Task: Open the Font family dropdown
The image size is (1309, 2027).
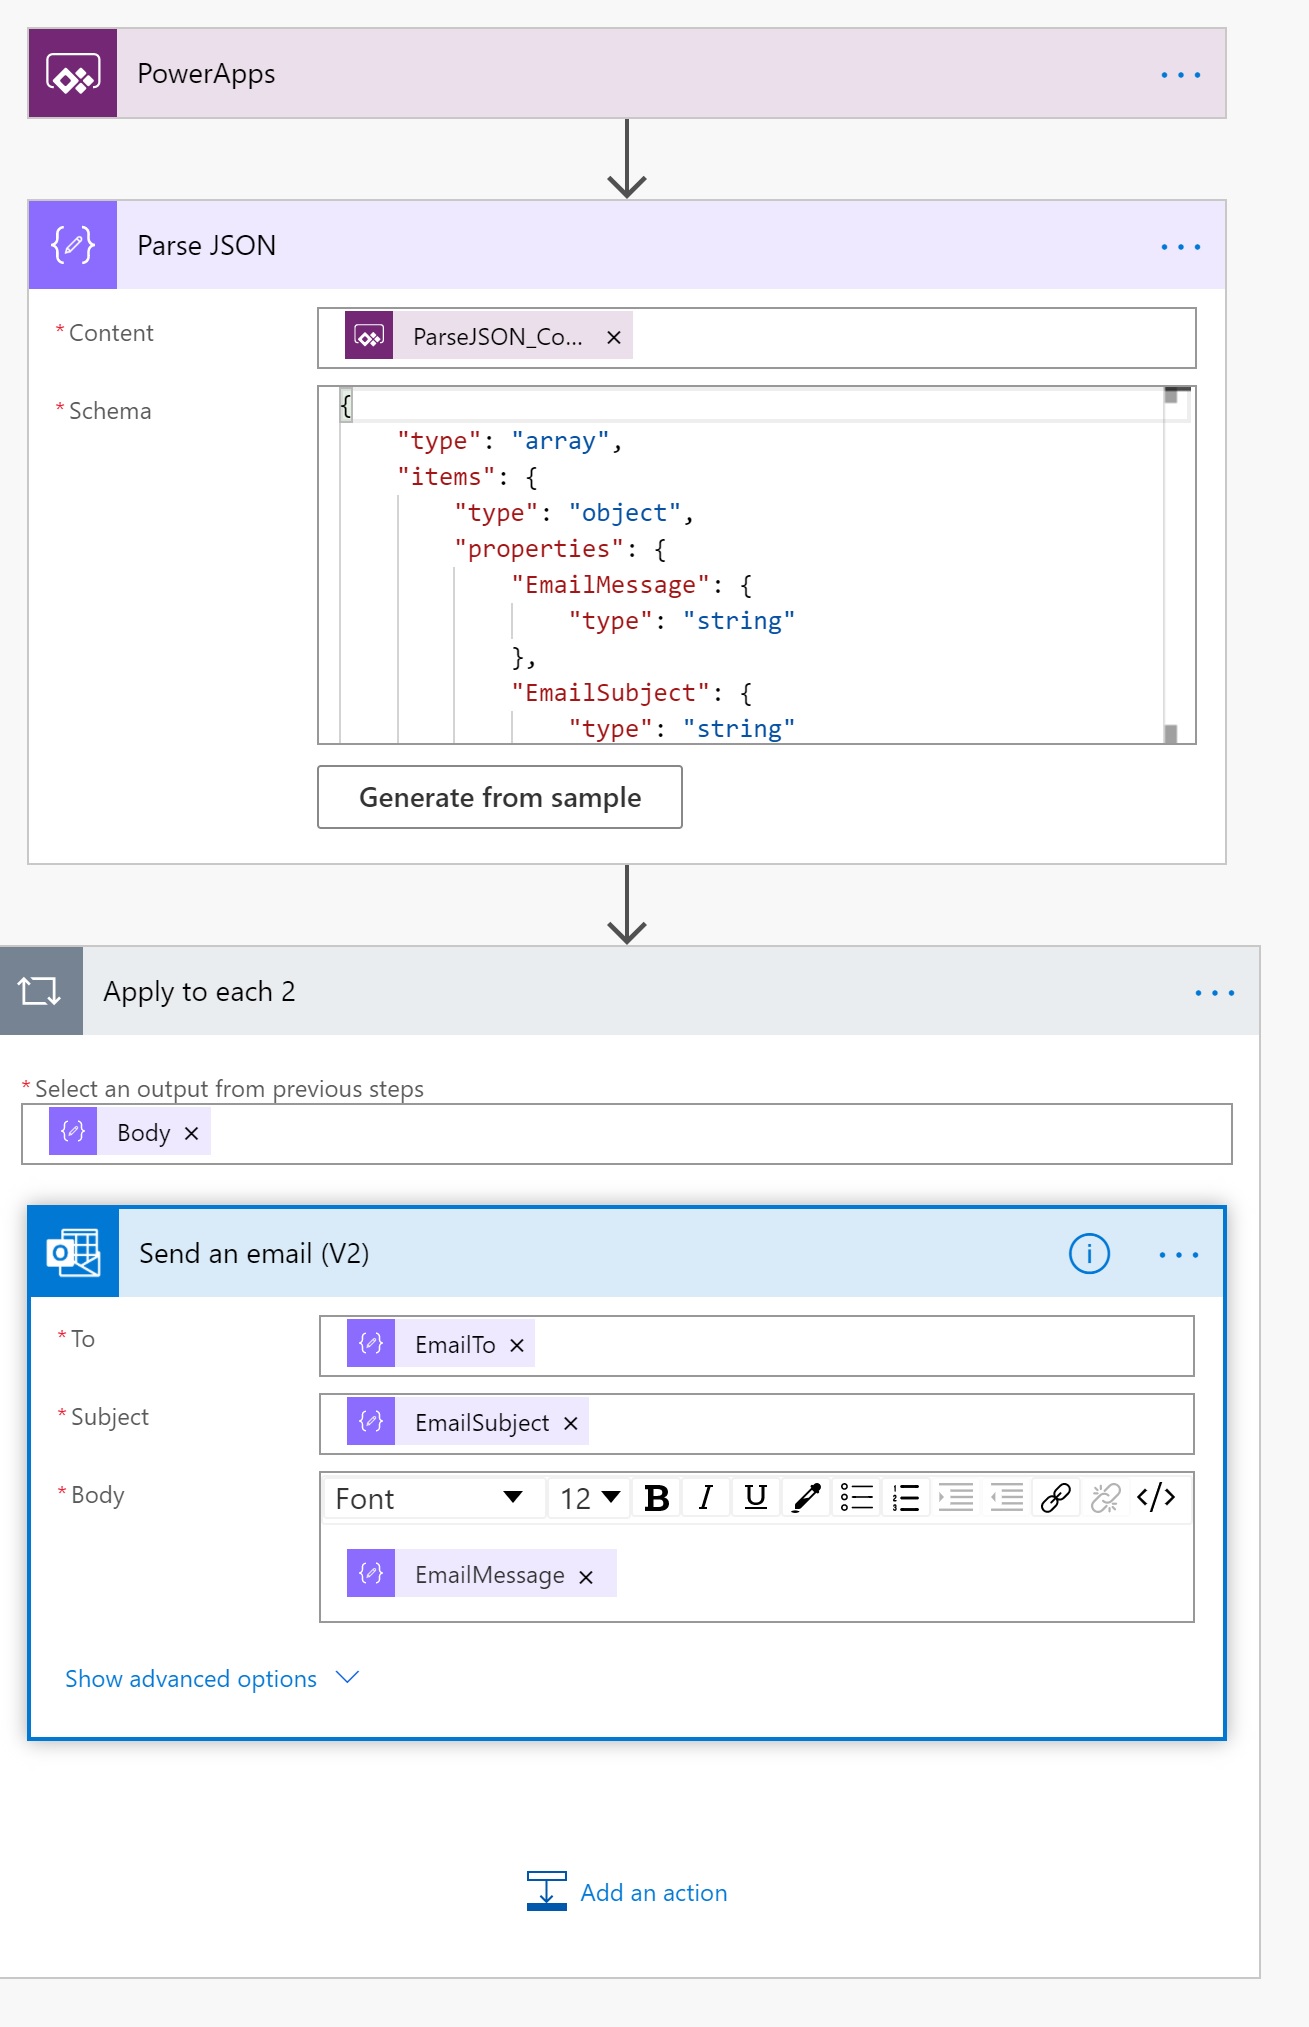Action: (x=430, y=1498)
